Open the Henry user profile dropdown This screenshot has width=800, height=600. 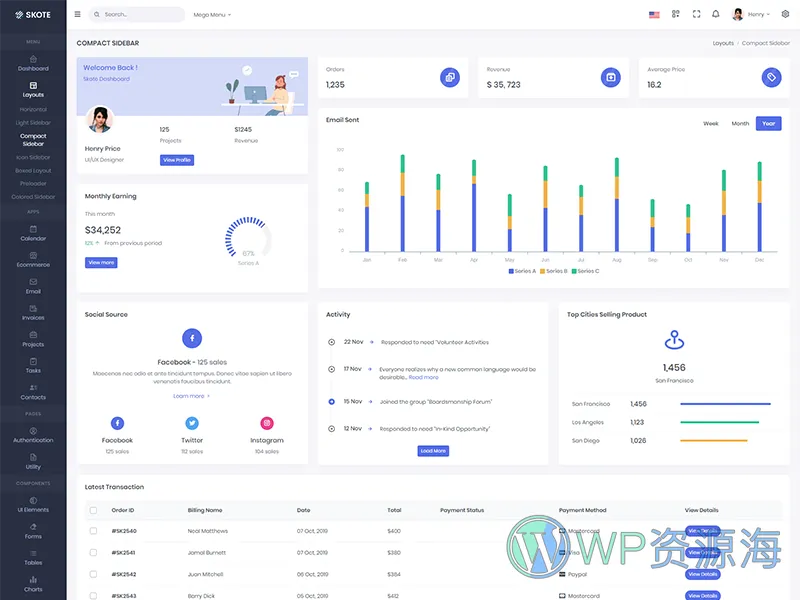tap(750, 14)
